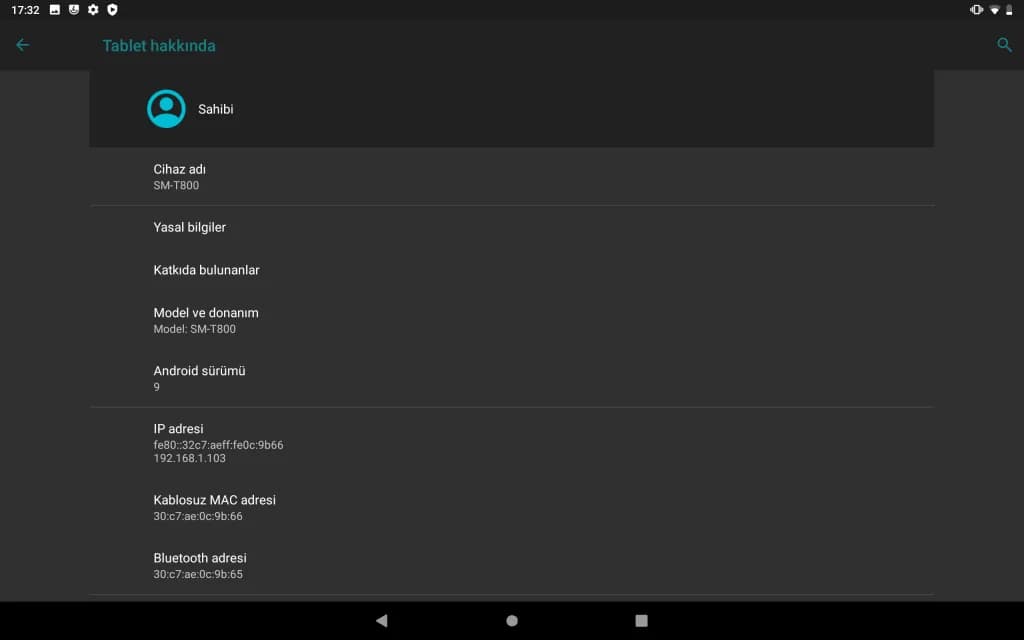
Task: Tap the shield icon in status bar
Action: 112,10
